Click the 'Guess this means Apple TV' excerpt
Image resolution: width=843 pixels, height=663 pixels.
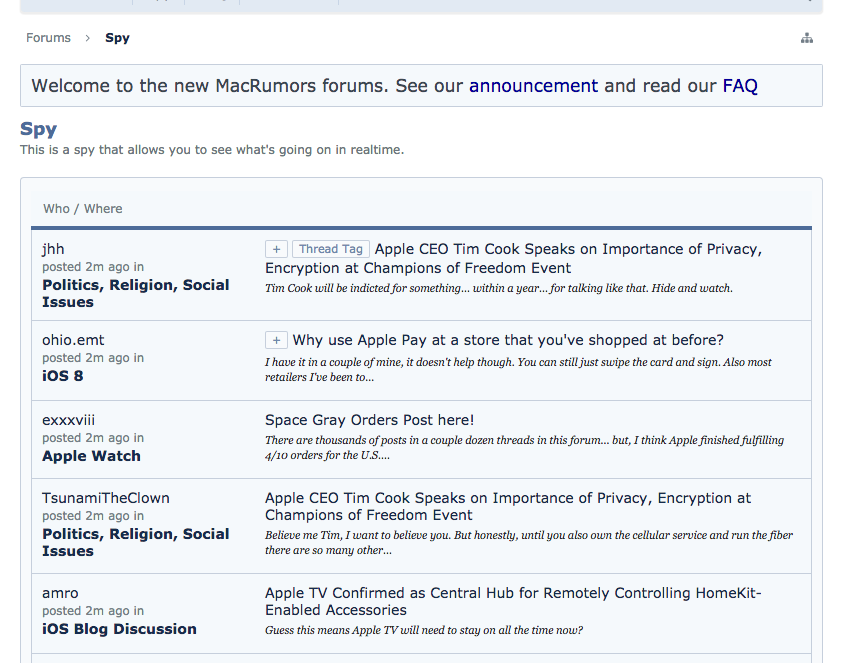(x=424, y=630)
